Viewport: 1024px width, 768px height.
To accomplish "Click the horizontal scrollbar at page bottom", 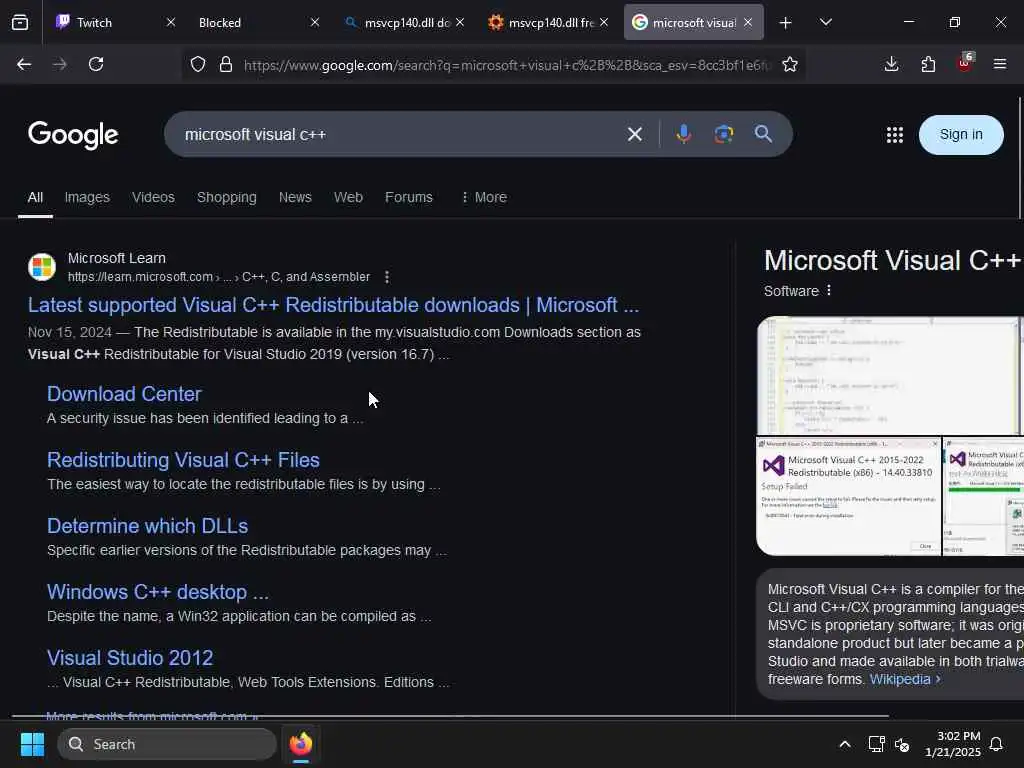I will click(x=451, y=716).
